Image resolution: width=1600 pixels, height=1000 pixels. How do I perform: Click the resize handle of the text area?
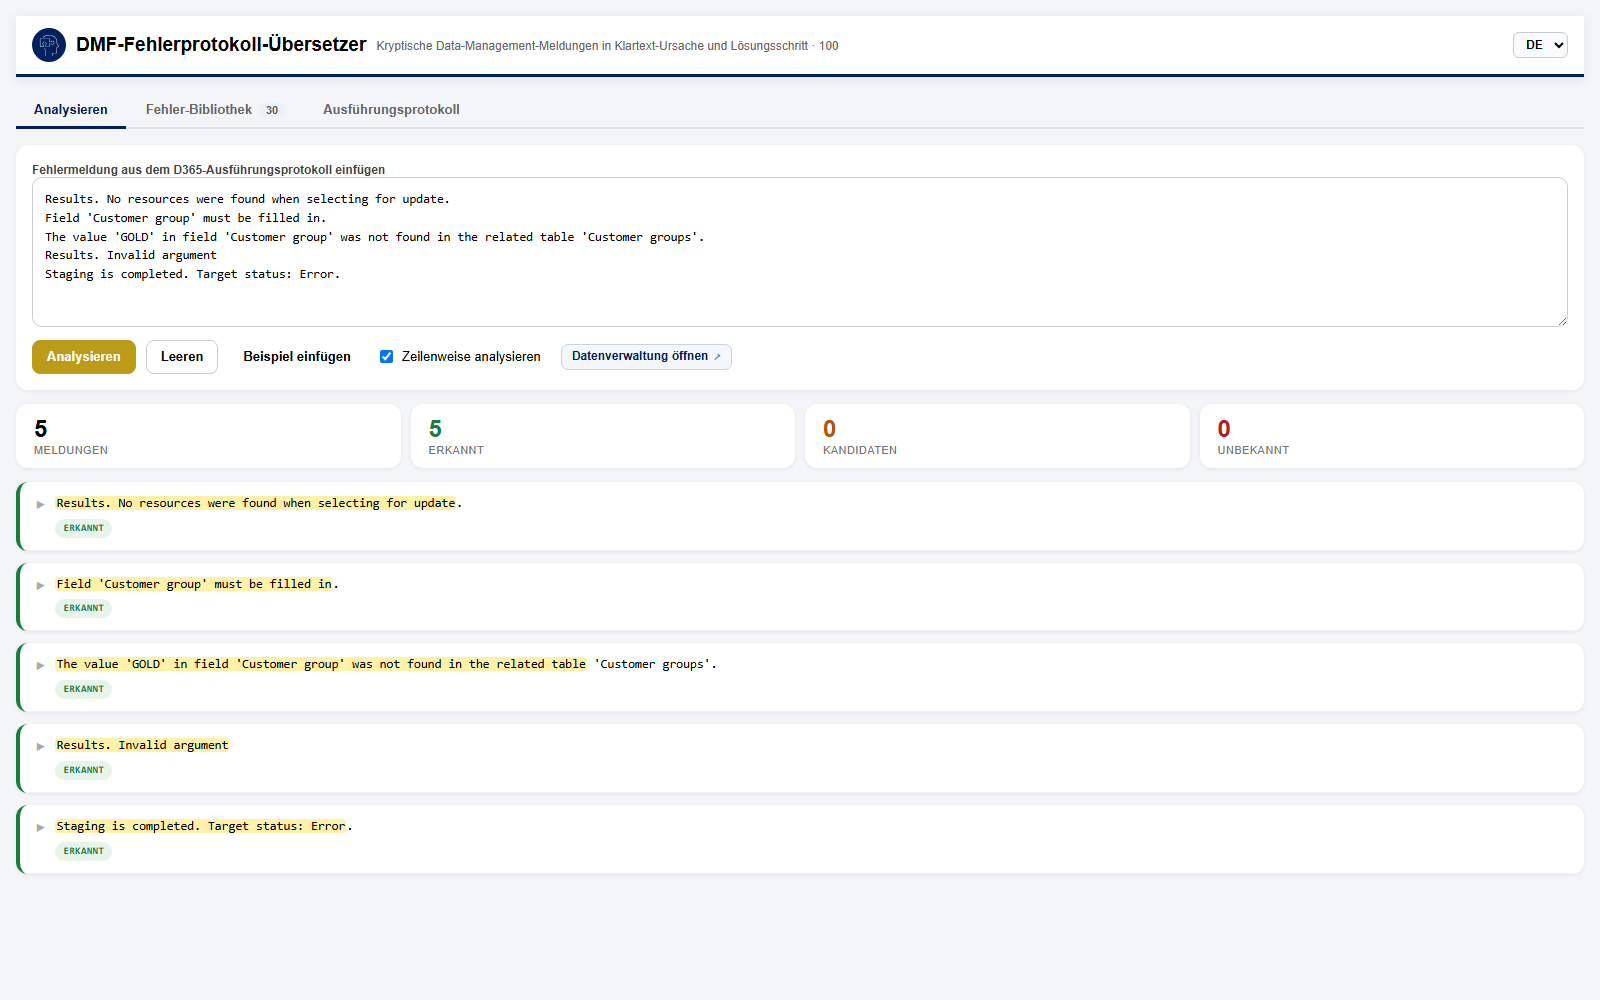(x=1561, y=320)
